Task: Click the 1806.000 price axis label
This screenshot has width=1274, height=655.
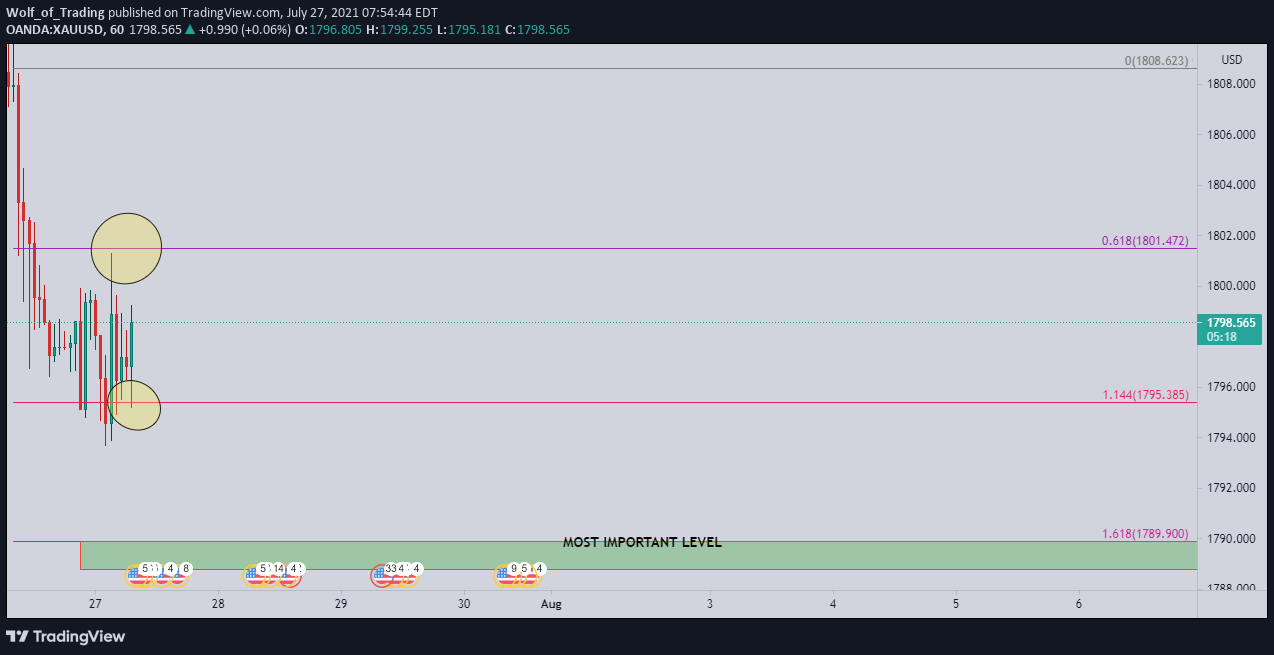Action: click(1231, 135)
